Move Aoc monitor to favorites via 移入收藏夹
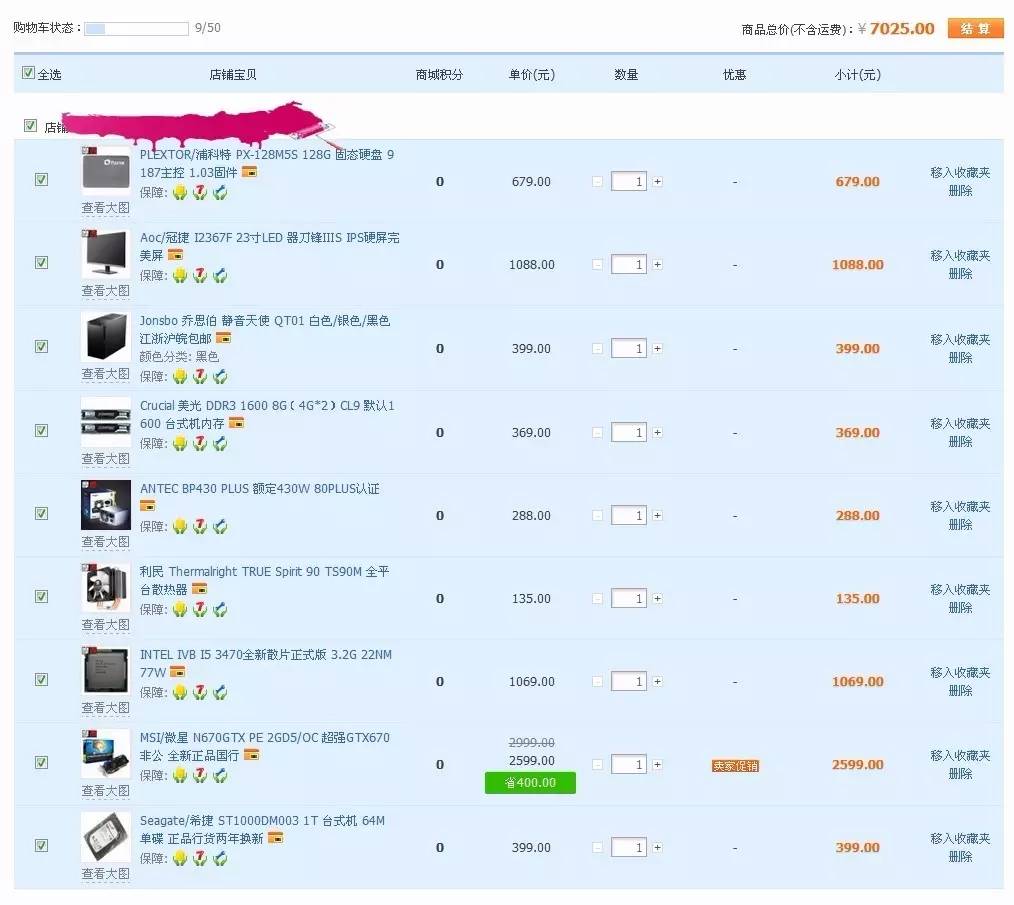The width and height of the screenshot is (1014, 905). (960, 256)
